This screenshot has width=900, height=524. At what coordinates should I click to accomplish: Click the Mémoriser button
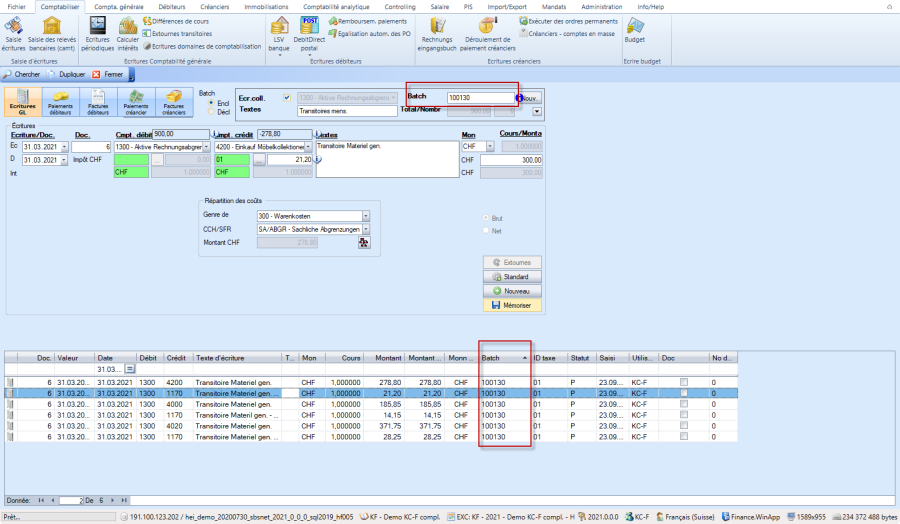pyautogui.click(x=510, y=304)
